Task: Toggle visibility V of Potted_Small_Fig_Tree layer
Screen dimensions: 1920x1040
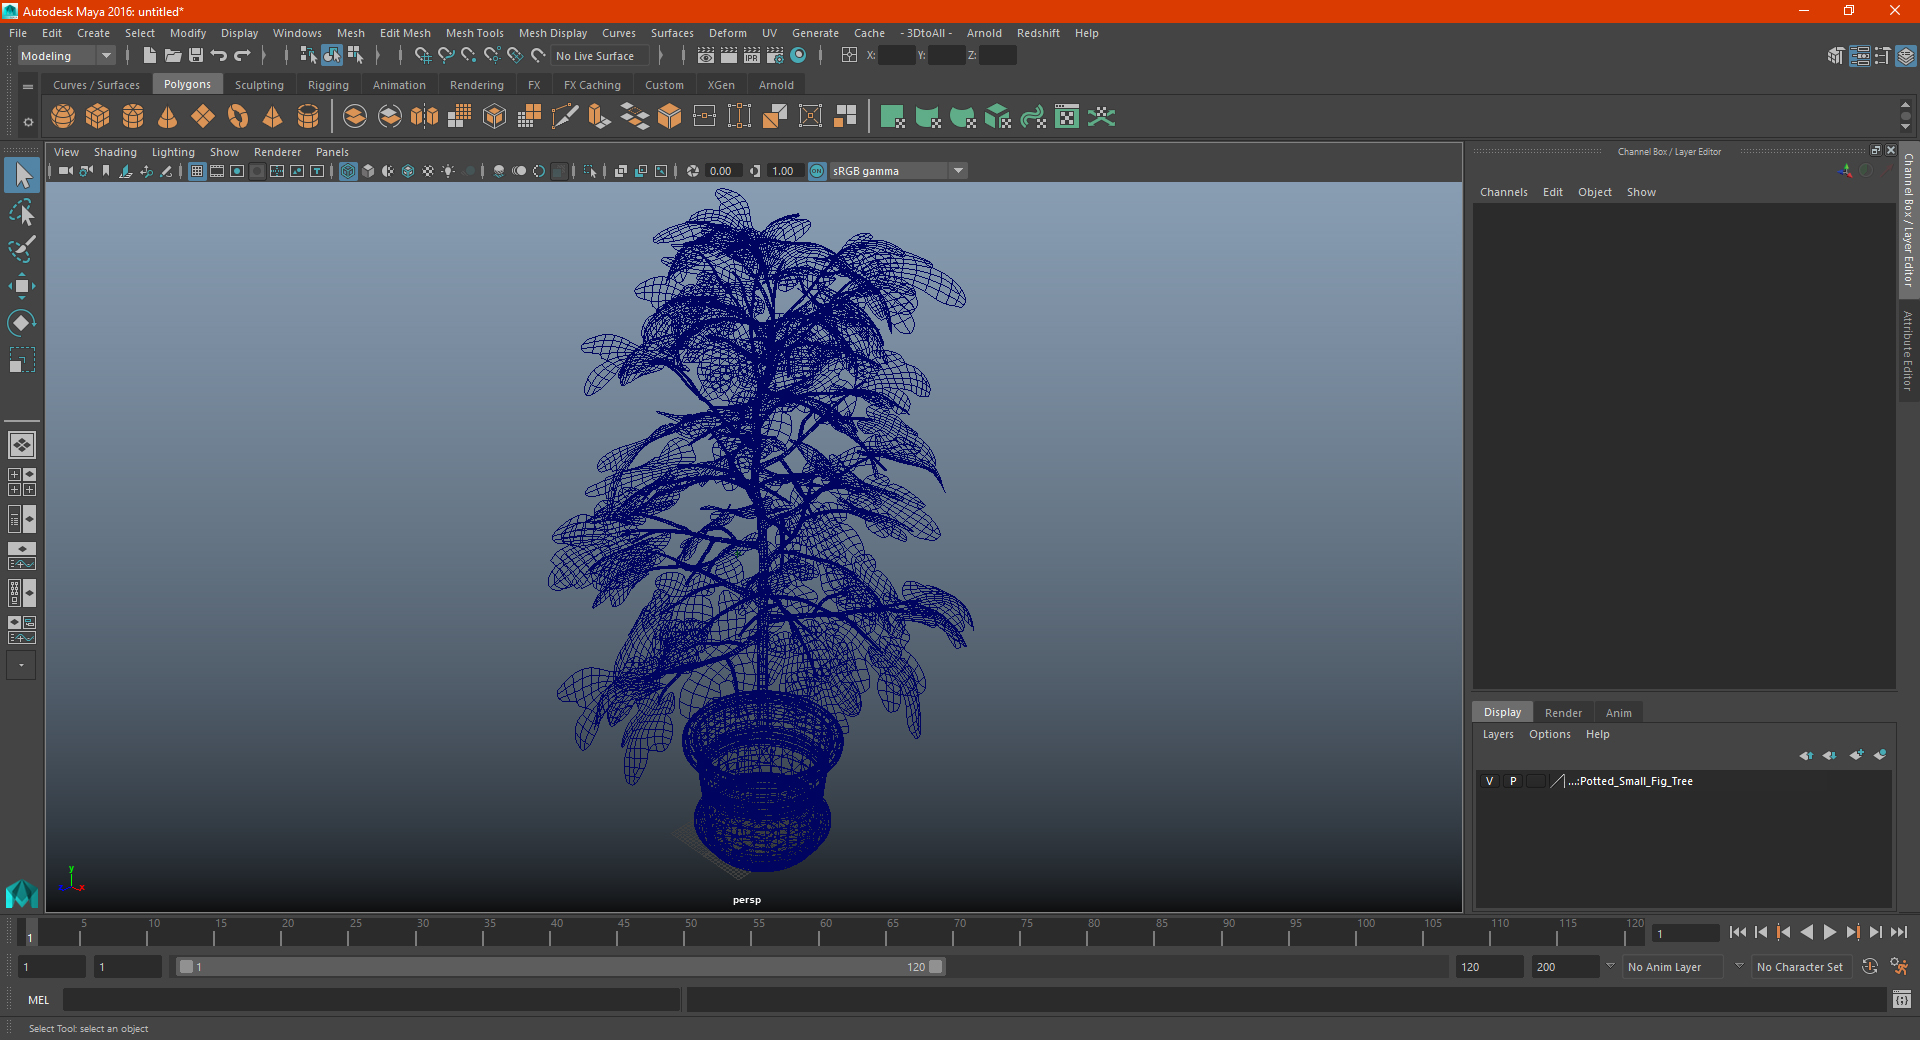Action: [x=1490, y=781]
